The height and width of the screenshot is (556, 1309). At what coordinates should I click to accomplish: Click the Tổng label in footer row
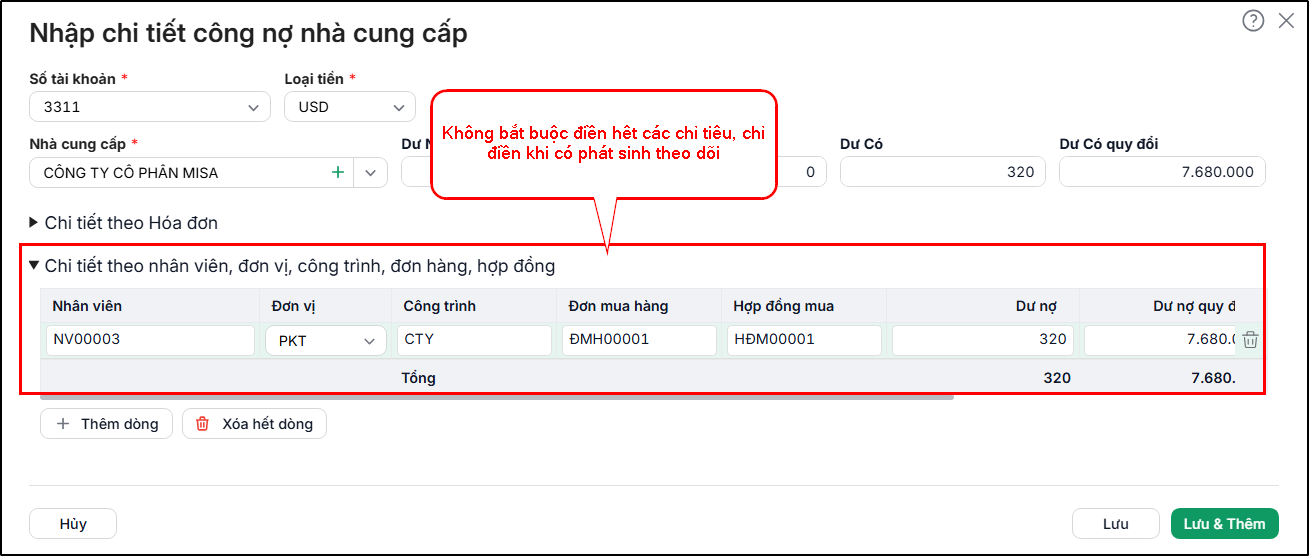[x=418, y=378]
